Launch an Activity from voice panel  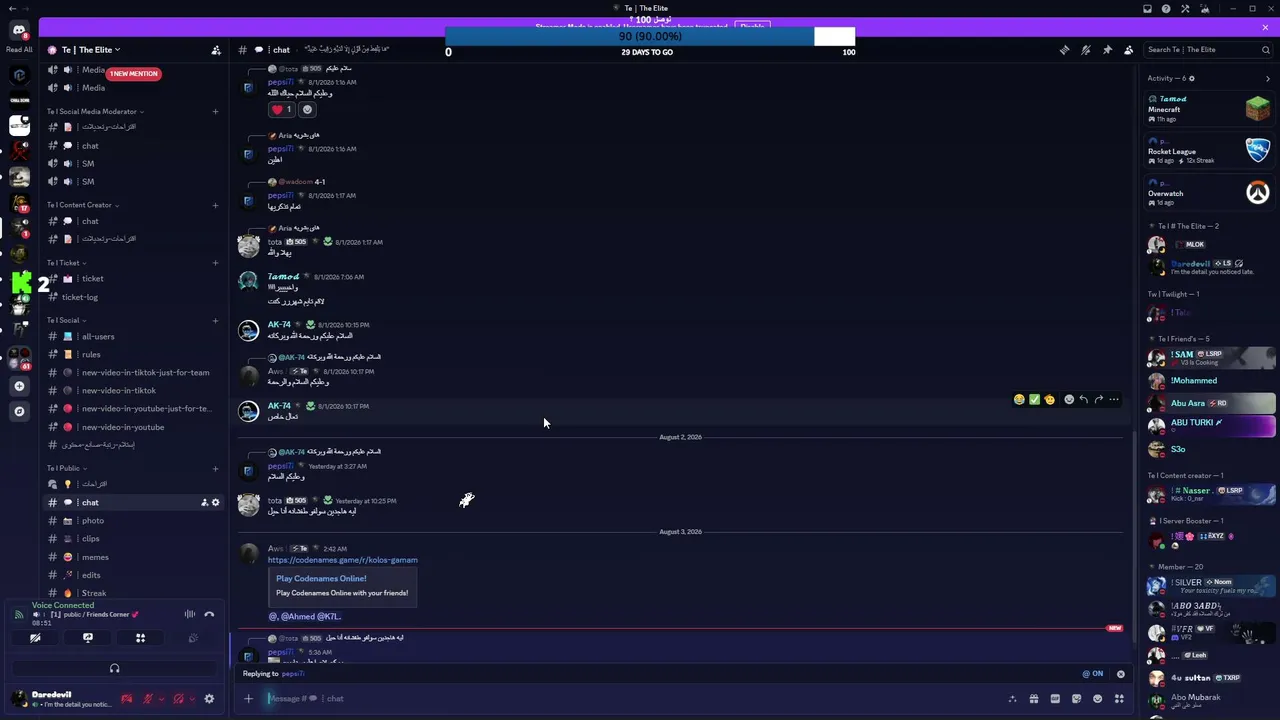click(x=140, y=638)
